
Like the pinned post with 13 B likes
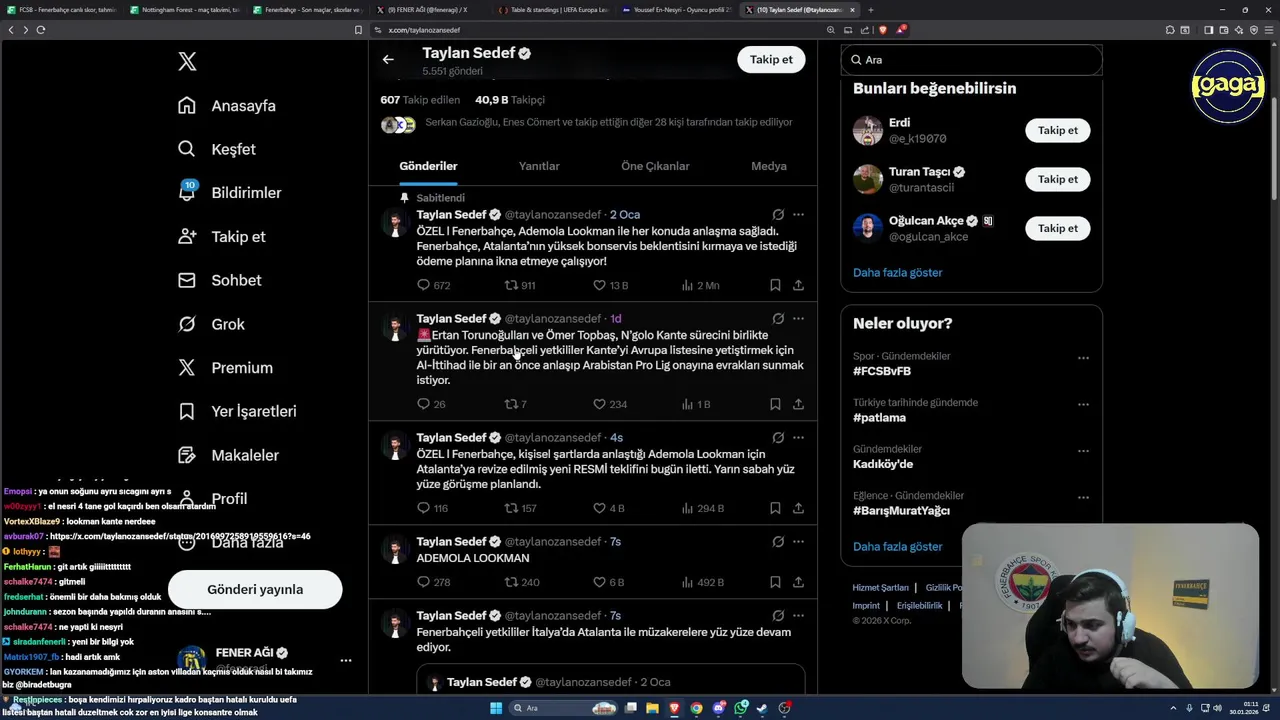pyautogui.click(x=610, y=285)
